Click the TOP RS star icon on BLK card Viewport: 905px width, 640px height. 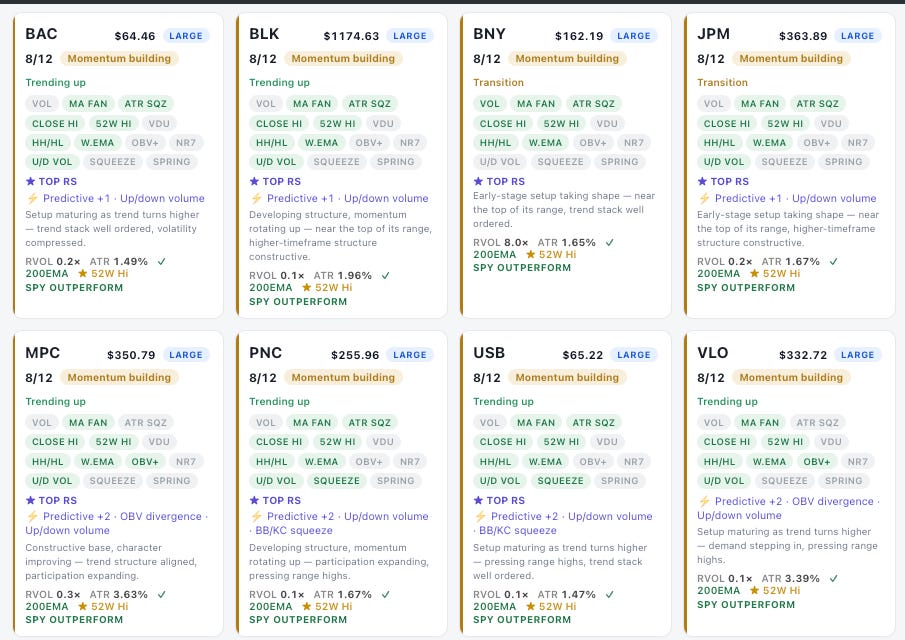(255, 181)
